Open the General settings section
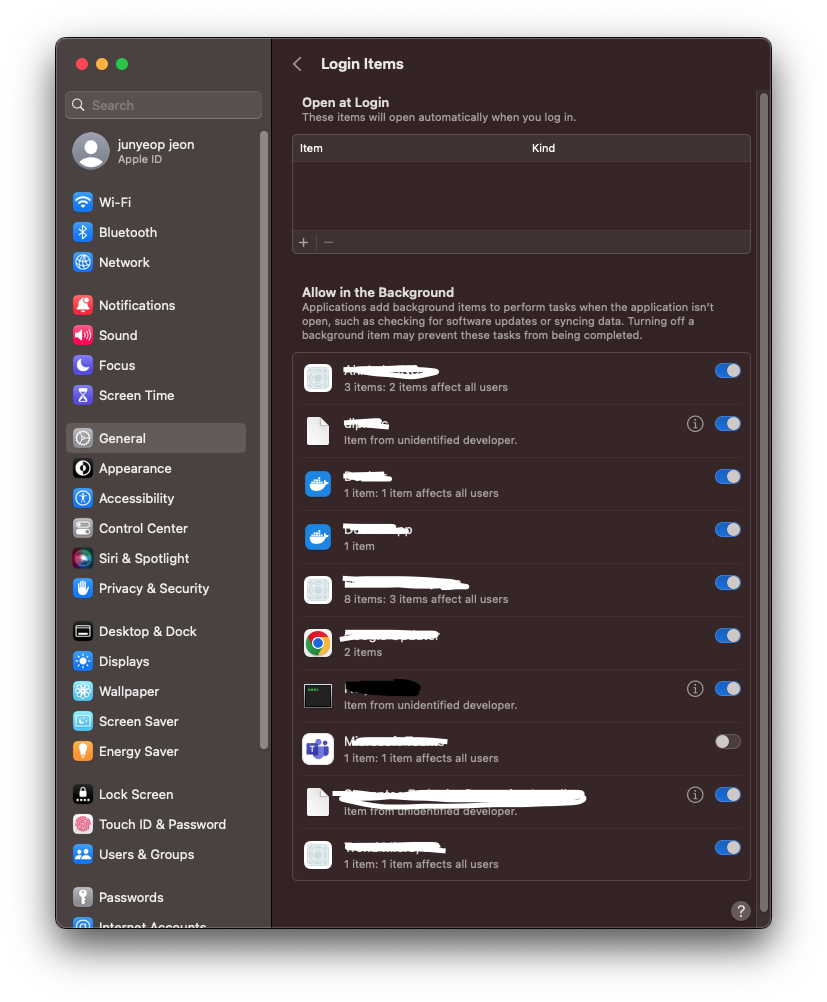The width and height of the screenshot is (827, 1002). [156, 438]
